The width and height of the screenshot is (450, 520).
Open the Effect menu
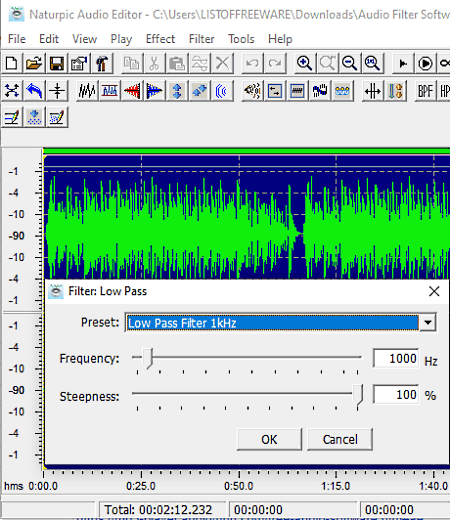[x=160, y=39]
